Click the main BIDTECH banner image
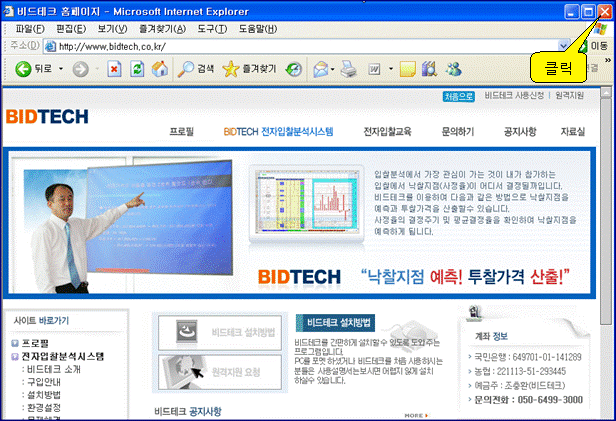 pos(299,223)
